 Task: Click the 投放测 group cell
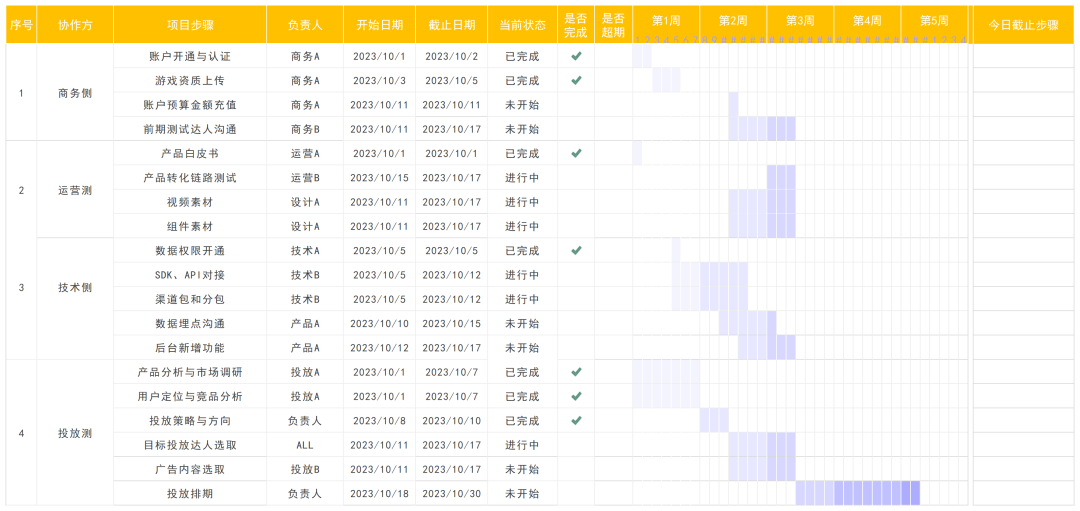pyautogui.click(x=75, y=433)
